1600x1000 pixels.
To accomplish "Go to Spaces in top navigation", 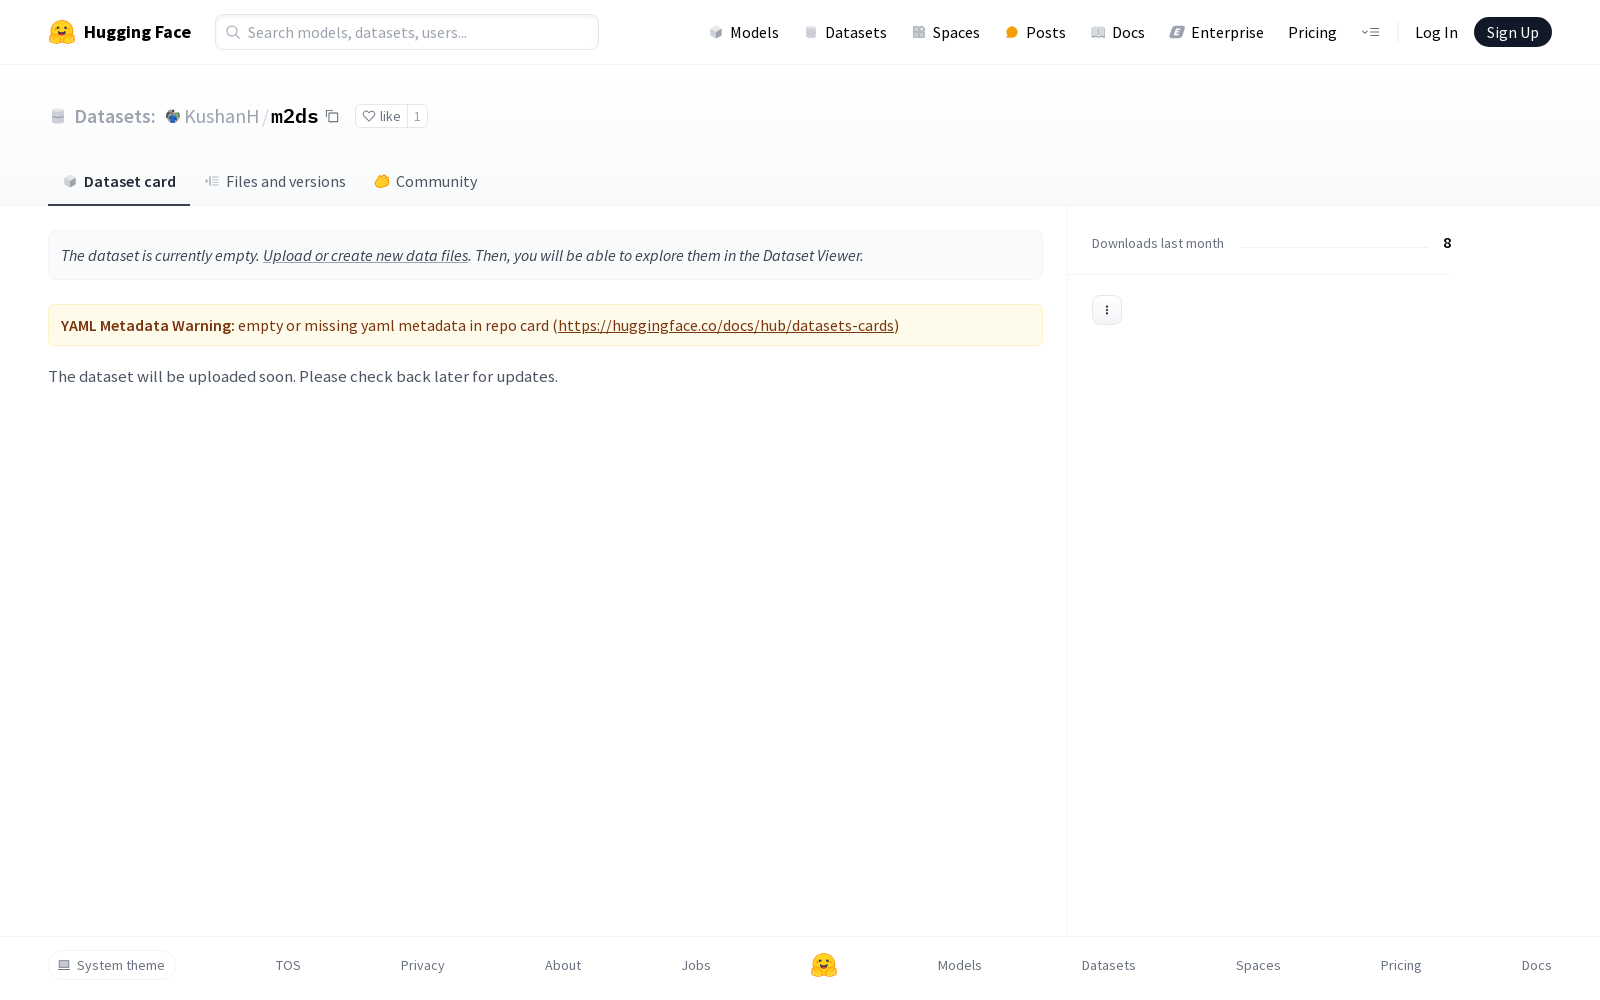I will point(945,33).
